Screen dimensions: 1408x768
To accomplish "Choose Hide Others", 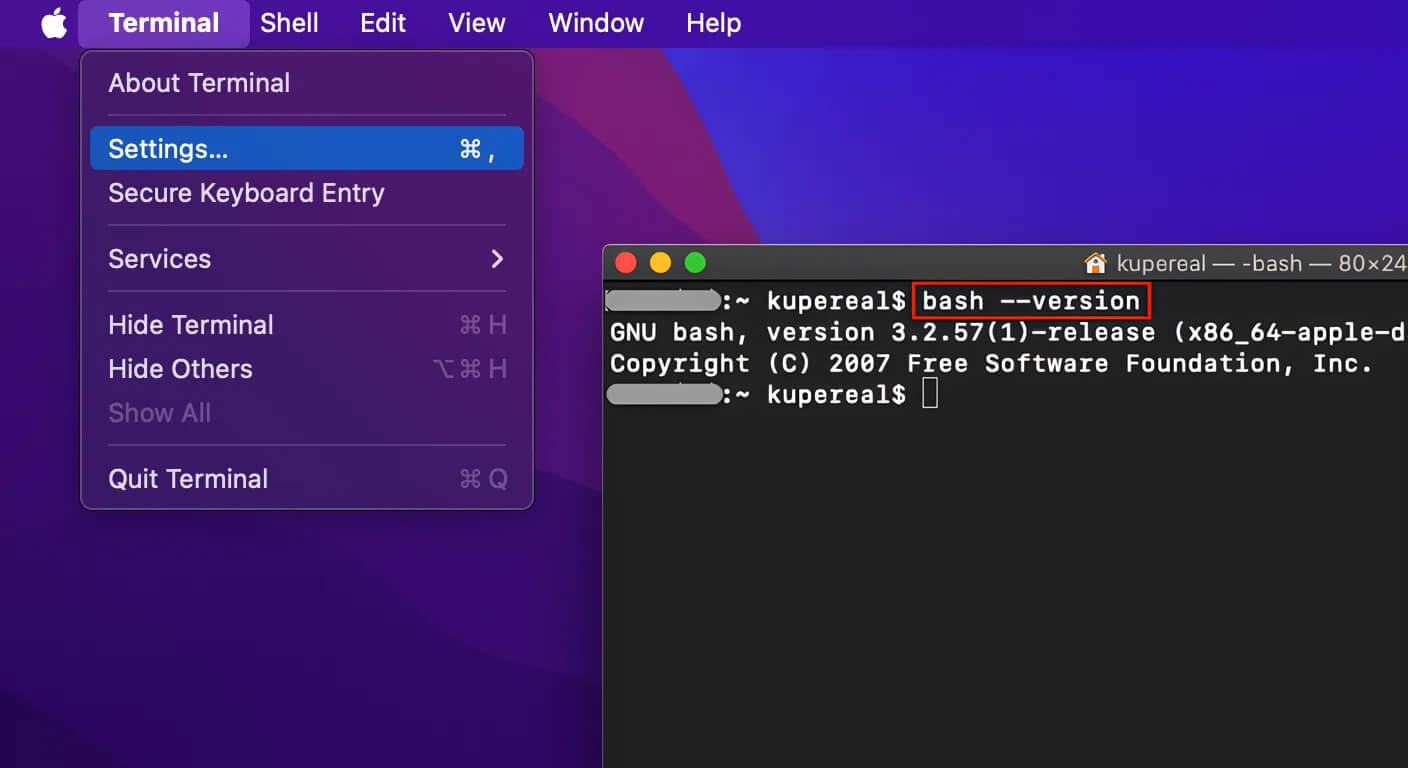I will (307, 369).
